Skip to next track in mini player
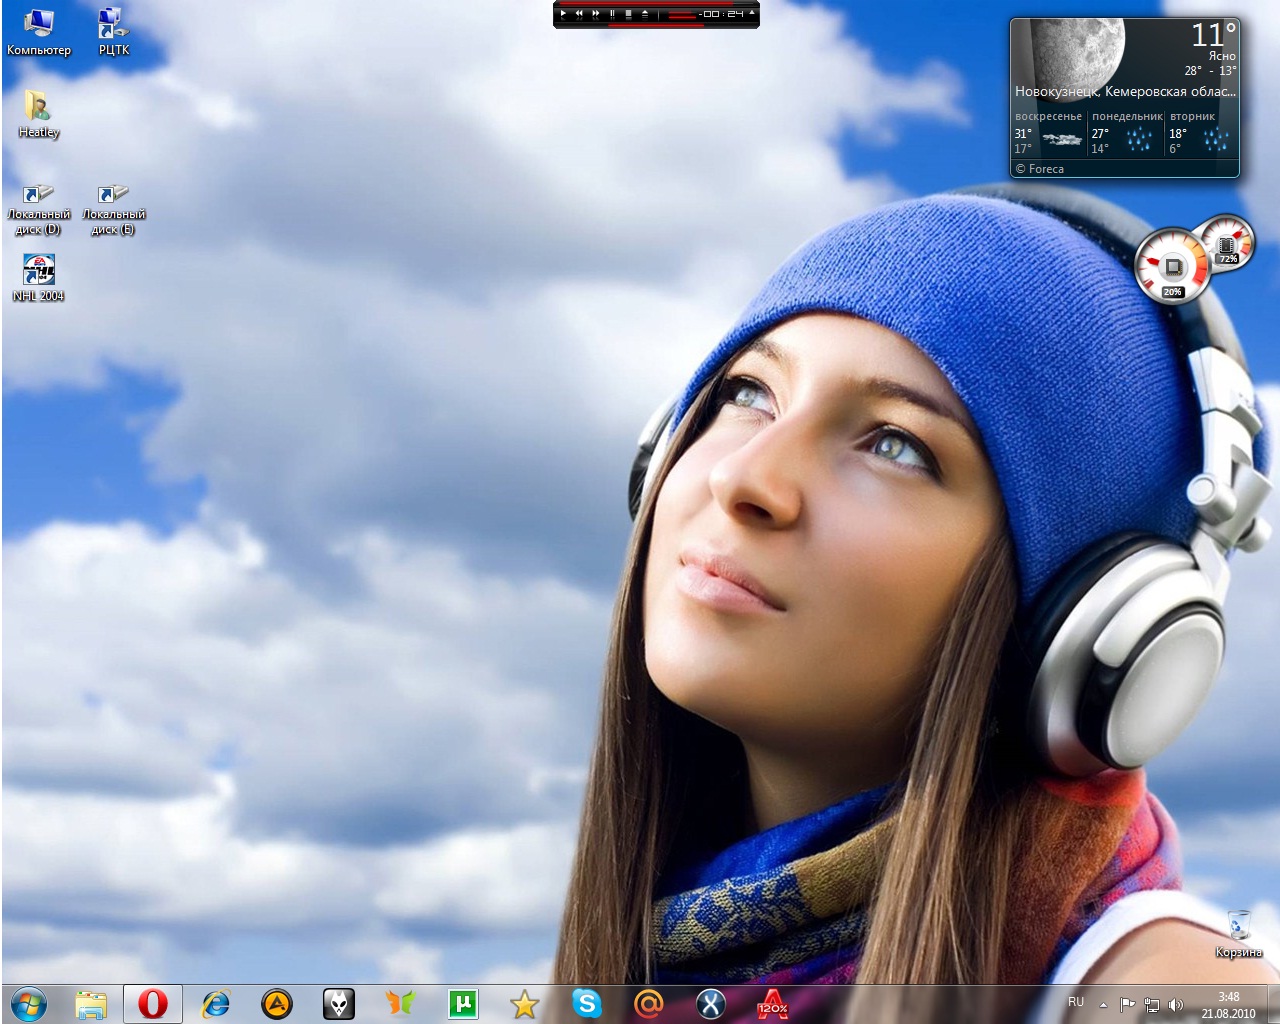The image size is (1280, 1024). [596, 14]
